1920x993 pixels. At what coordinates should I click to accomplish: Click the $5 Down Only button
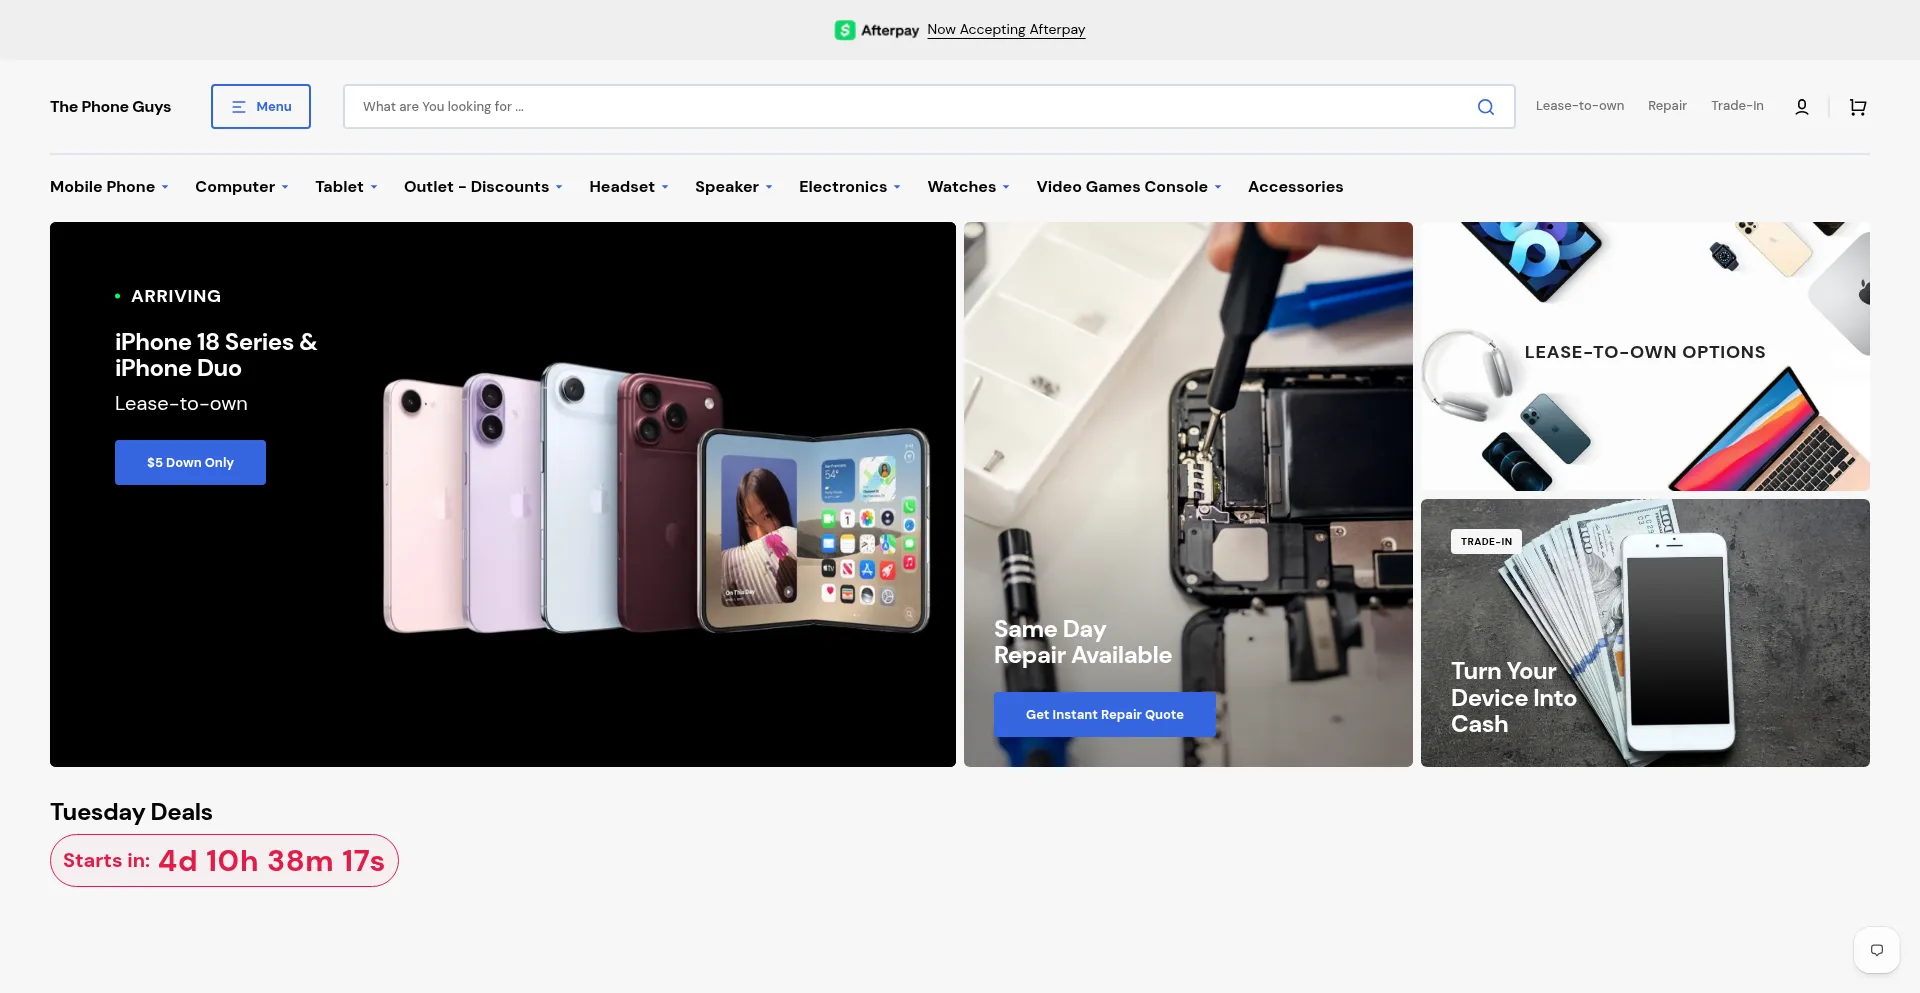tap(190, 462)
